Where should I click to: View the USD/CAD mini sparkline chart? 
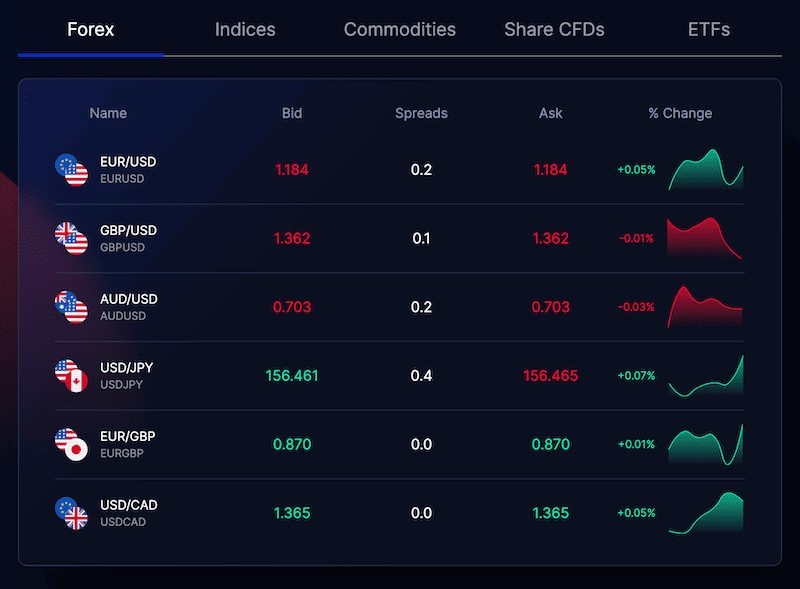click(x=706, y=513)
